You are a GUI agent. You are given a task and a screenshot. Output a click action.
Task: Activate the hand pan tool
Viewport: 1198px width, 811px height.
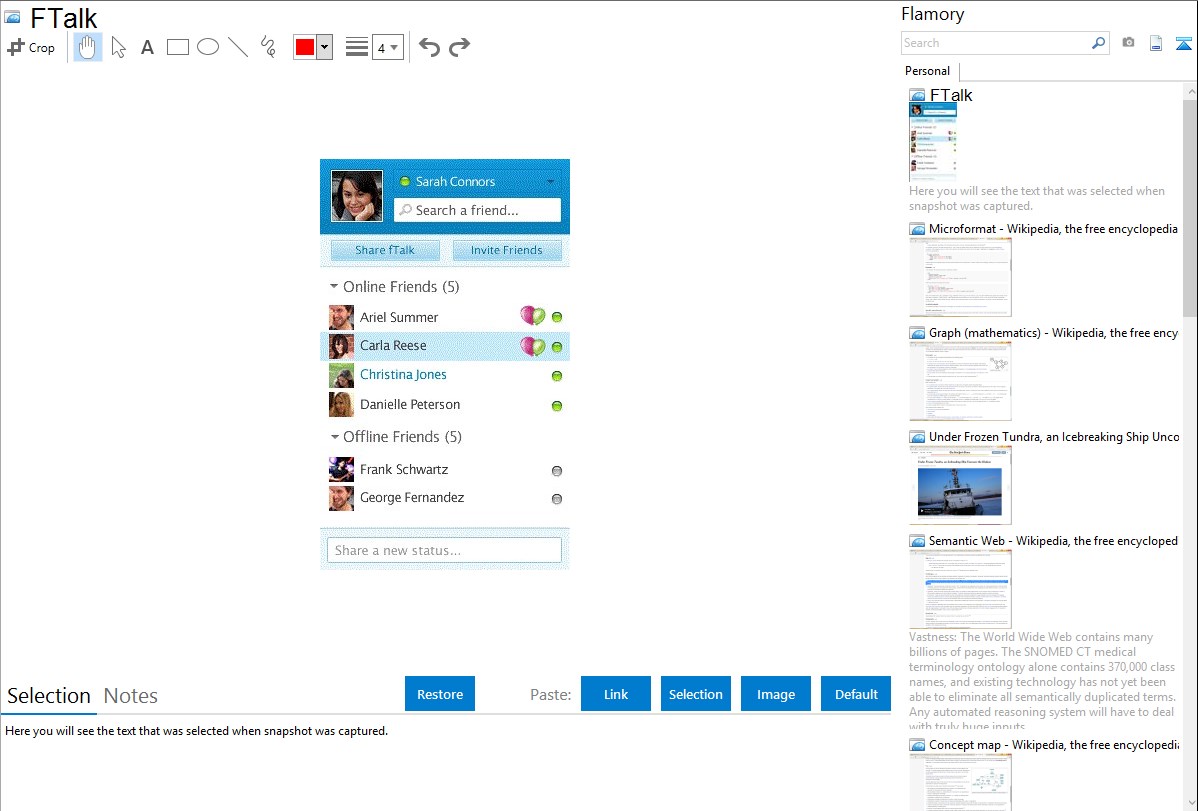pos(87,47)
